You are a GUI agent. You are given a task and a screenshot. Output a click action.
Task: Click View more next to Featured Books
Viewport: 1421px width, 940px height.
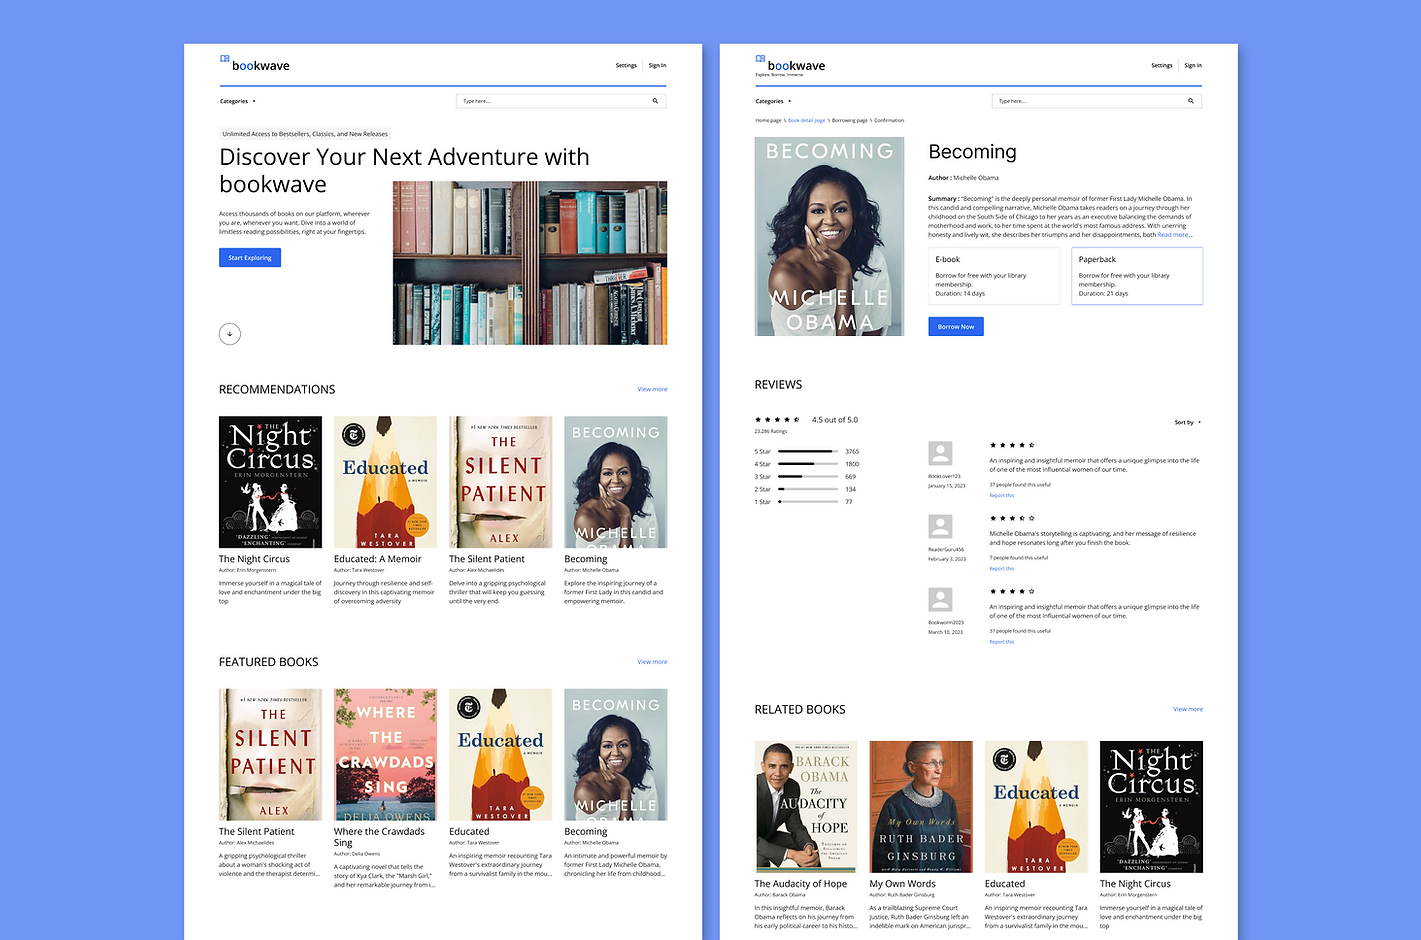click(652, 662)
